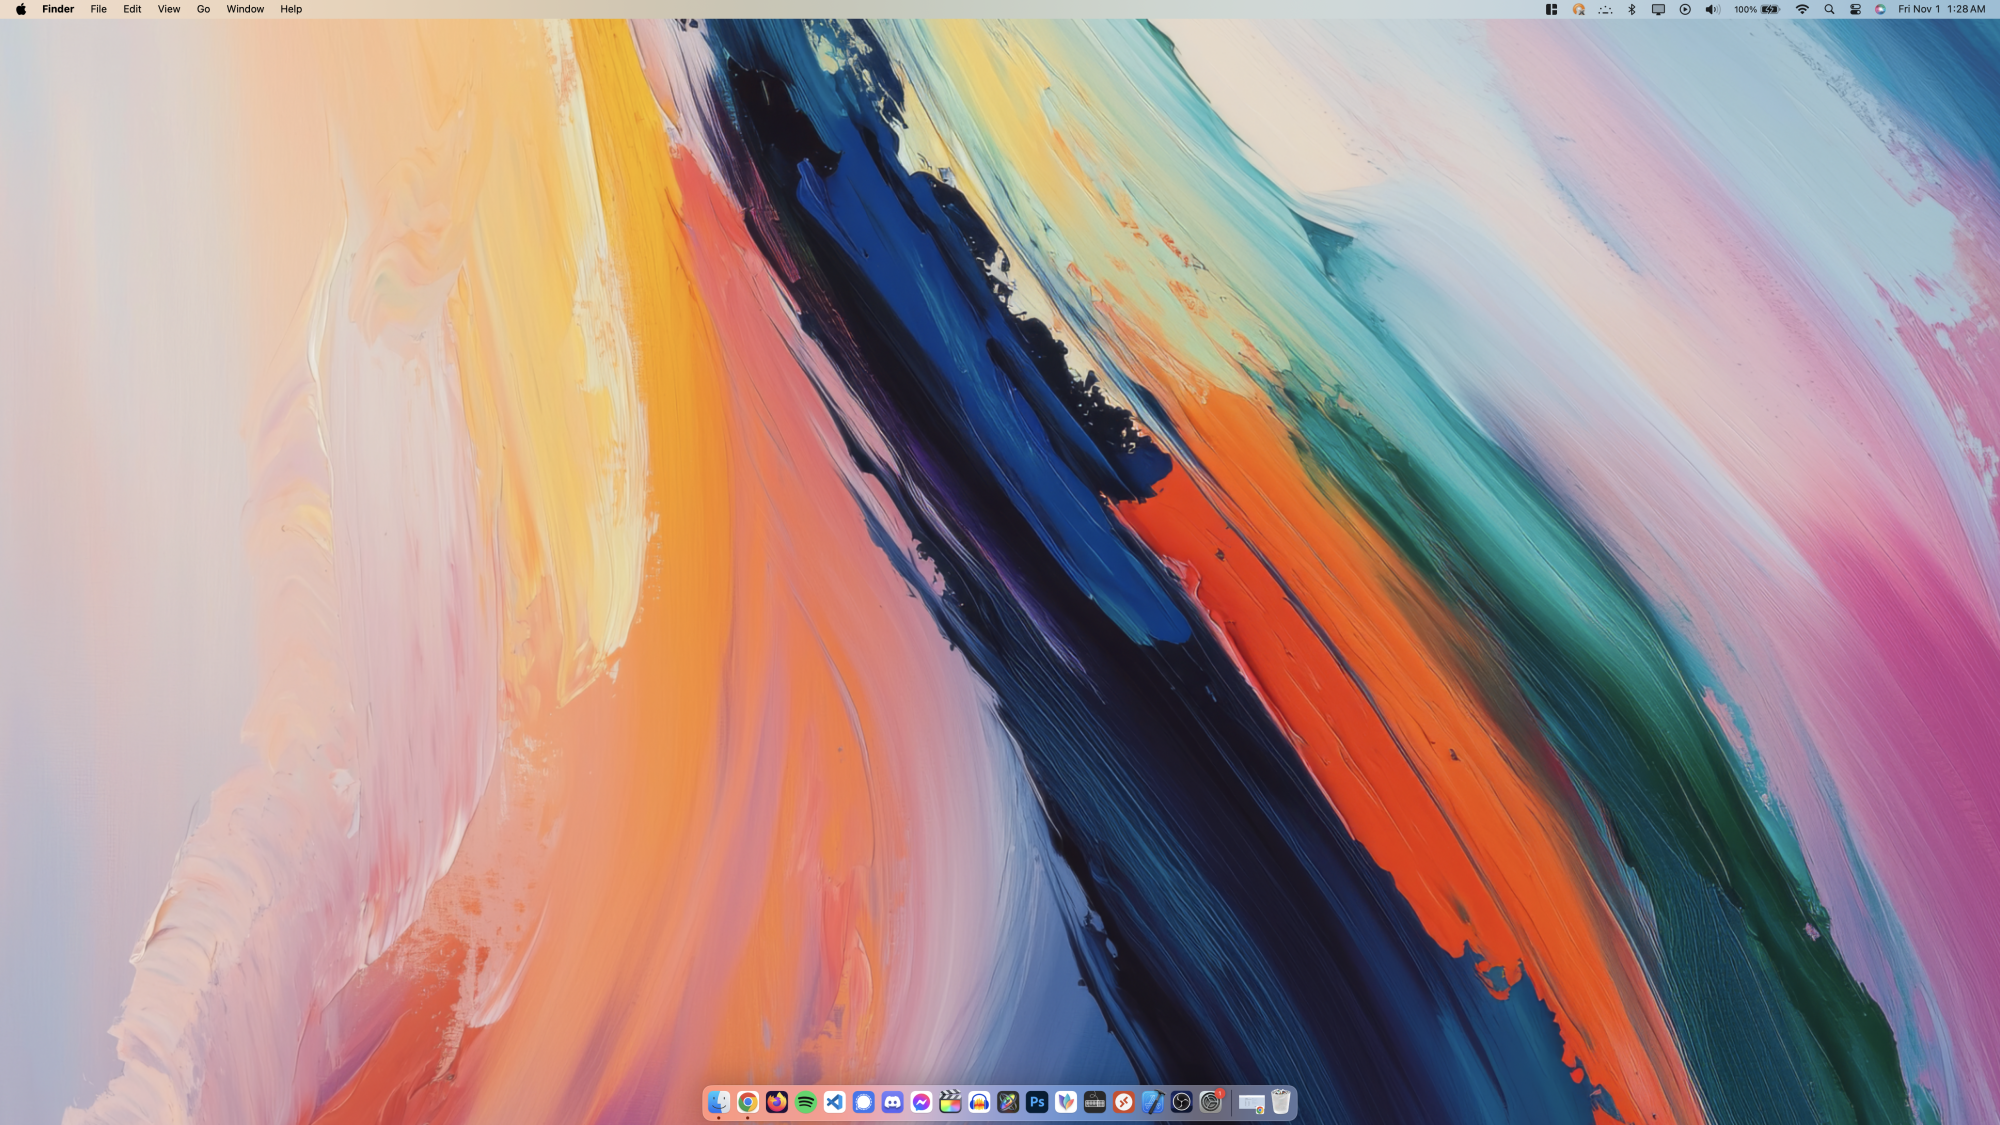Screen dimensions: 2000x1125
Task: Launch OBS Studio from the dock
Action: (1181, 1102)
